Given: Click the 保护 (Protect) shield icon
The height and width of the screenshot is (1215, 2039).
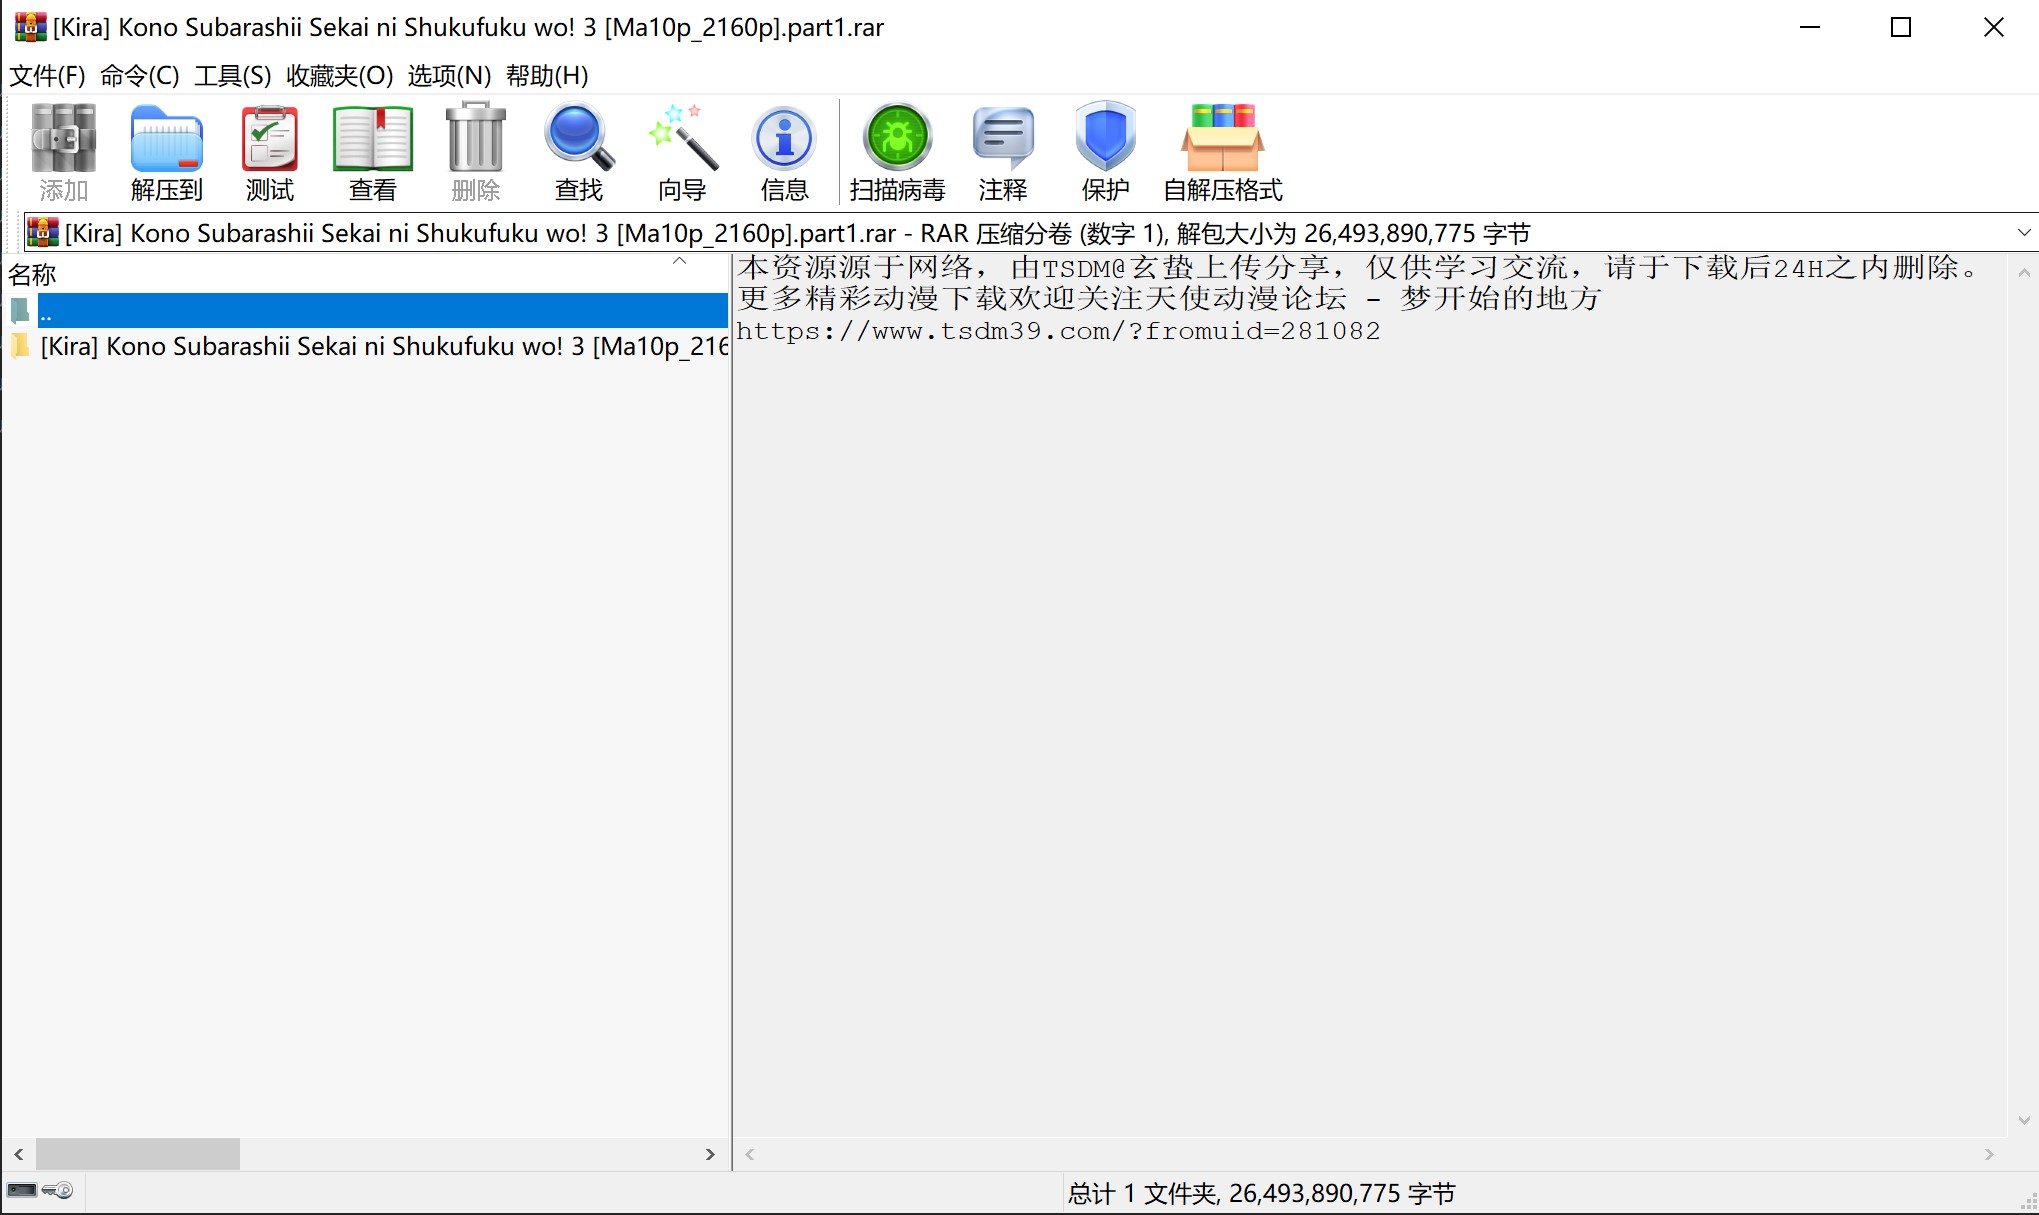Looking at the screenshot, I should pyautogui.click(x=1105, y=152).
